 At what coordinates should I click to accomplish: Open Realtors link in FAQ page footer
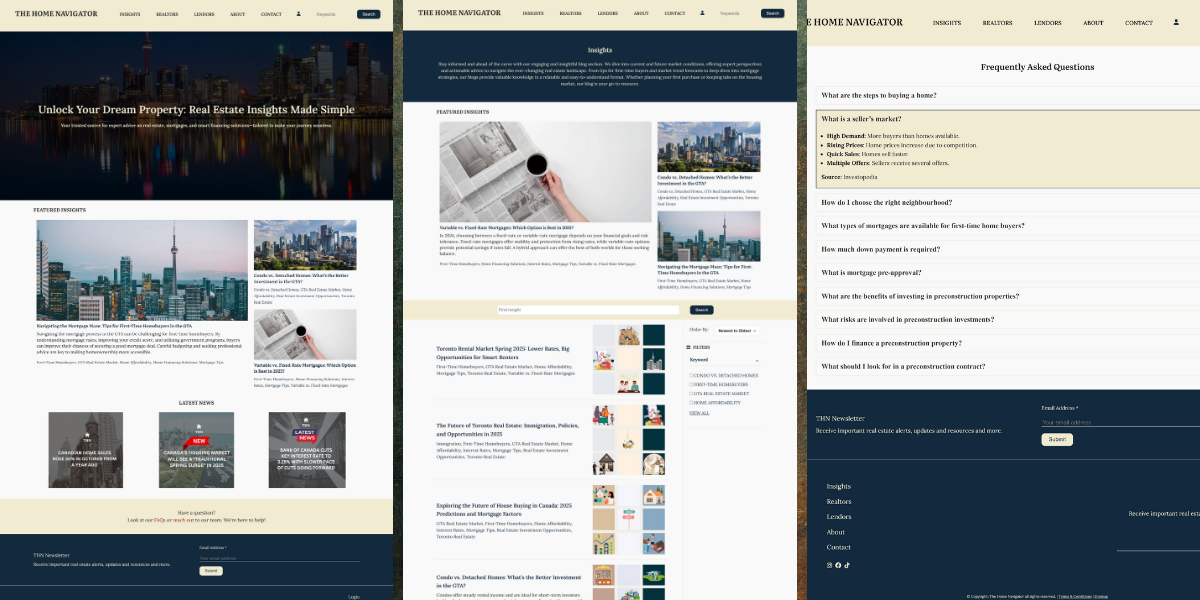(x=839, y=502)
